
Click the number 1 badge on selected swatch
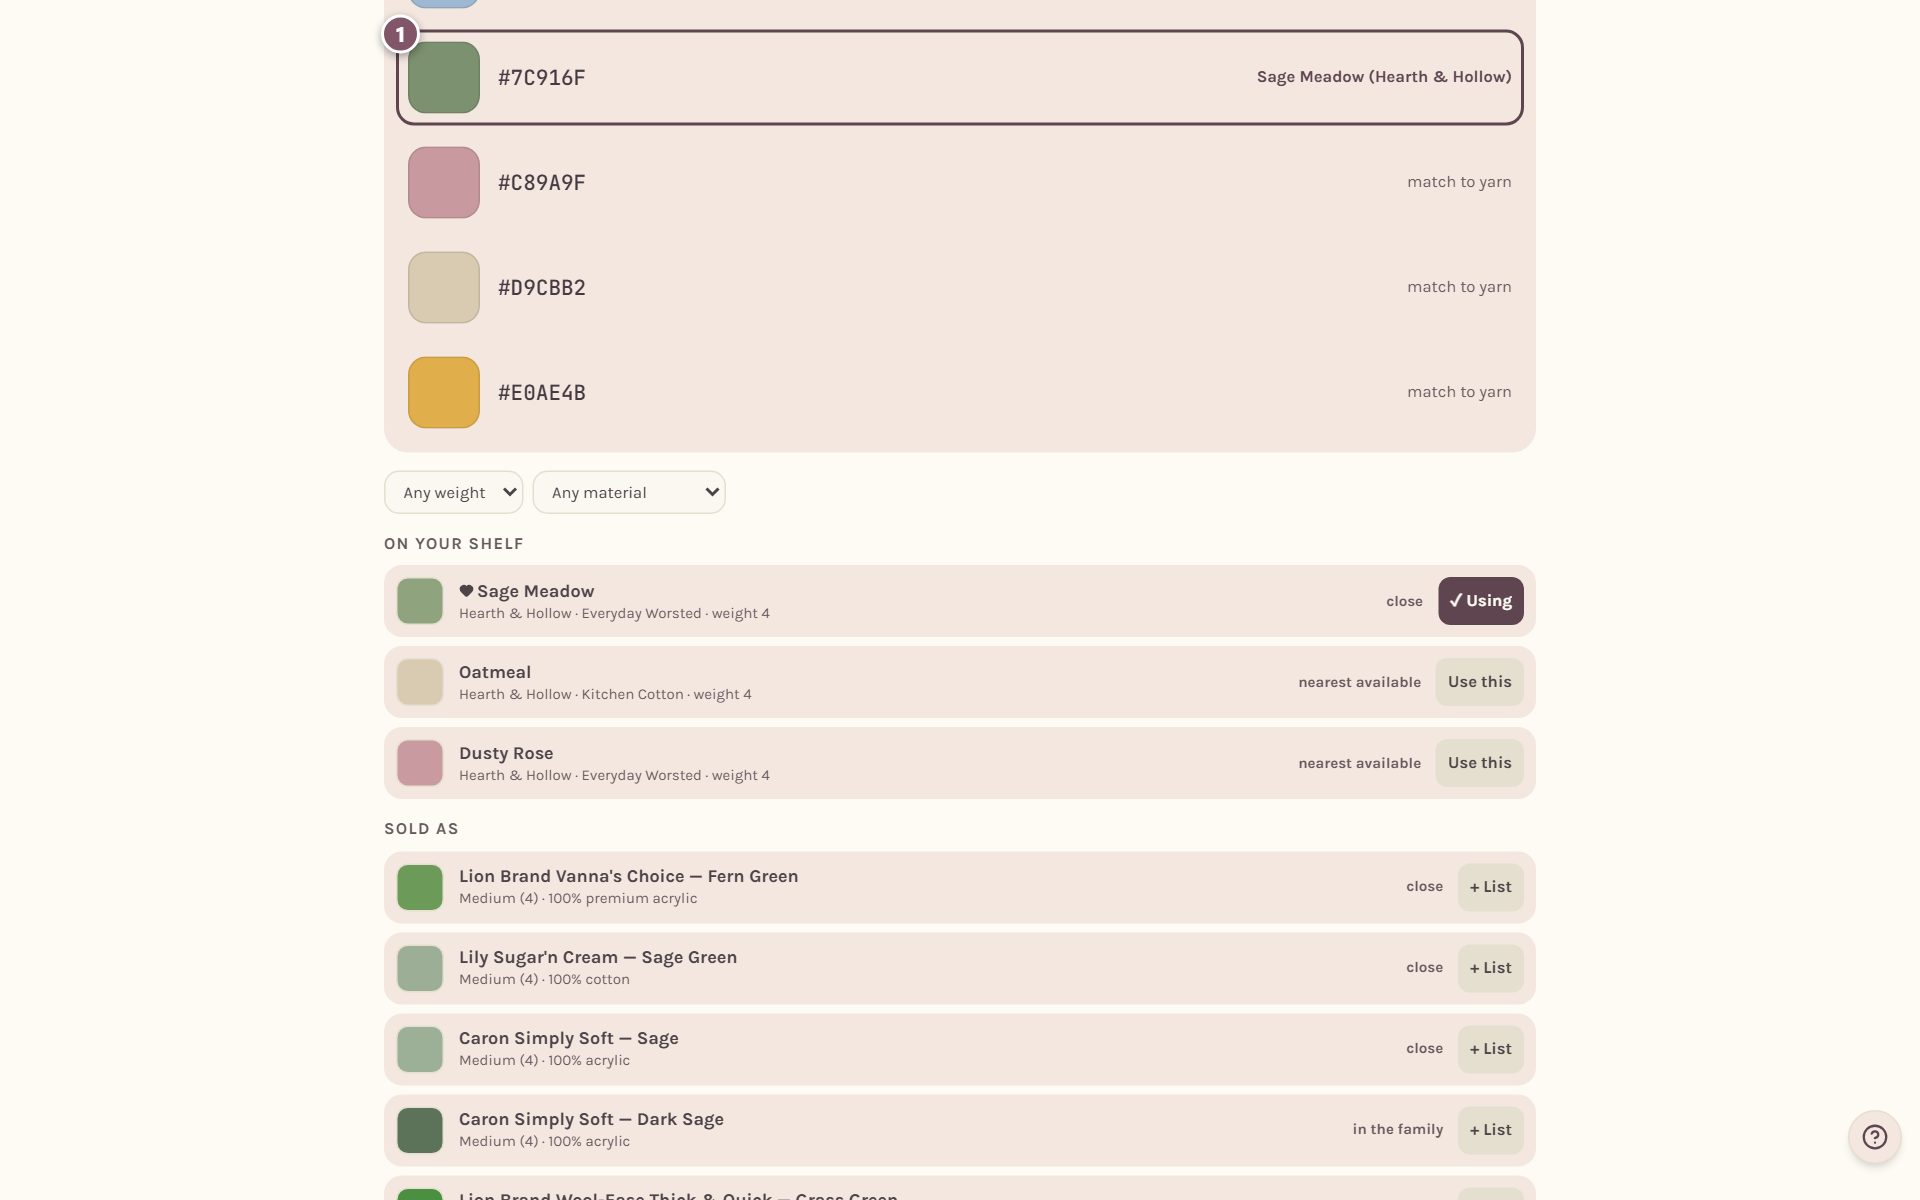[400, 35]
